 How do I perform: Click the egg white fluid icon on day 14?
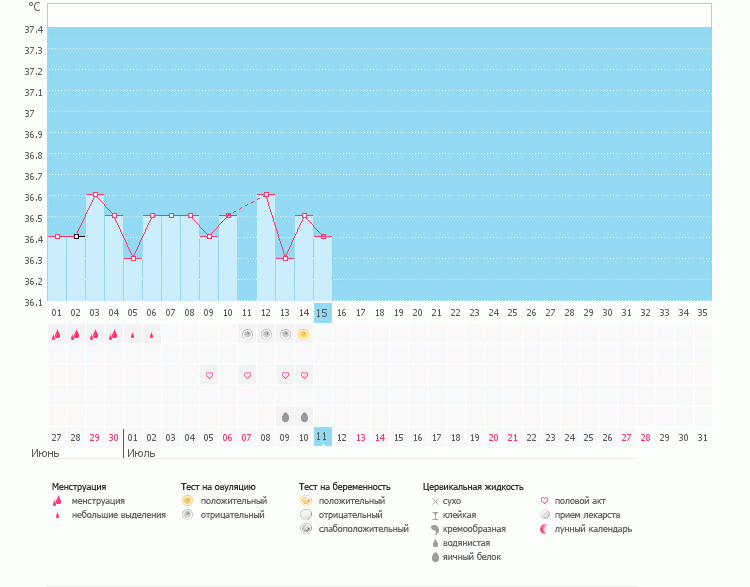[x=303, y=416]
